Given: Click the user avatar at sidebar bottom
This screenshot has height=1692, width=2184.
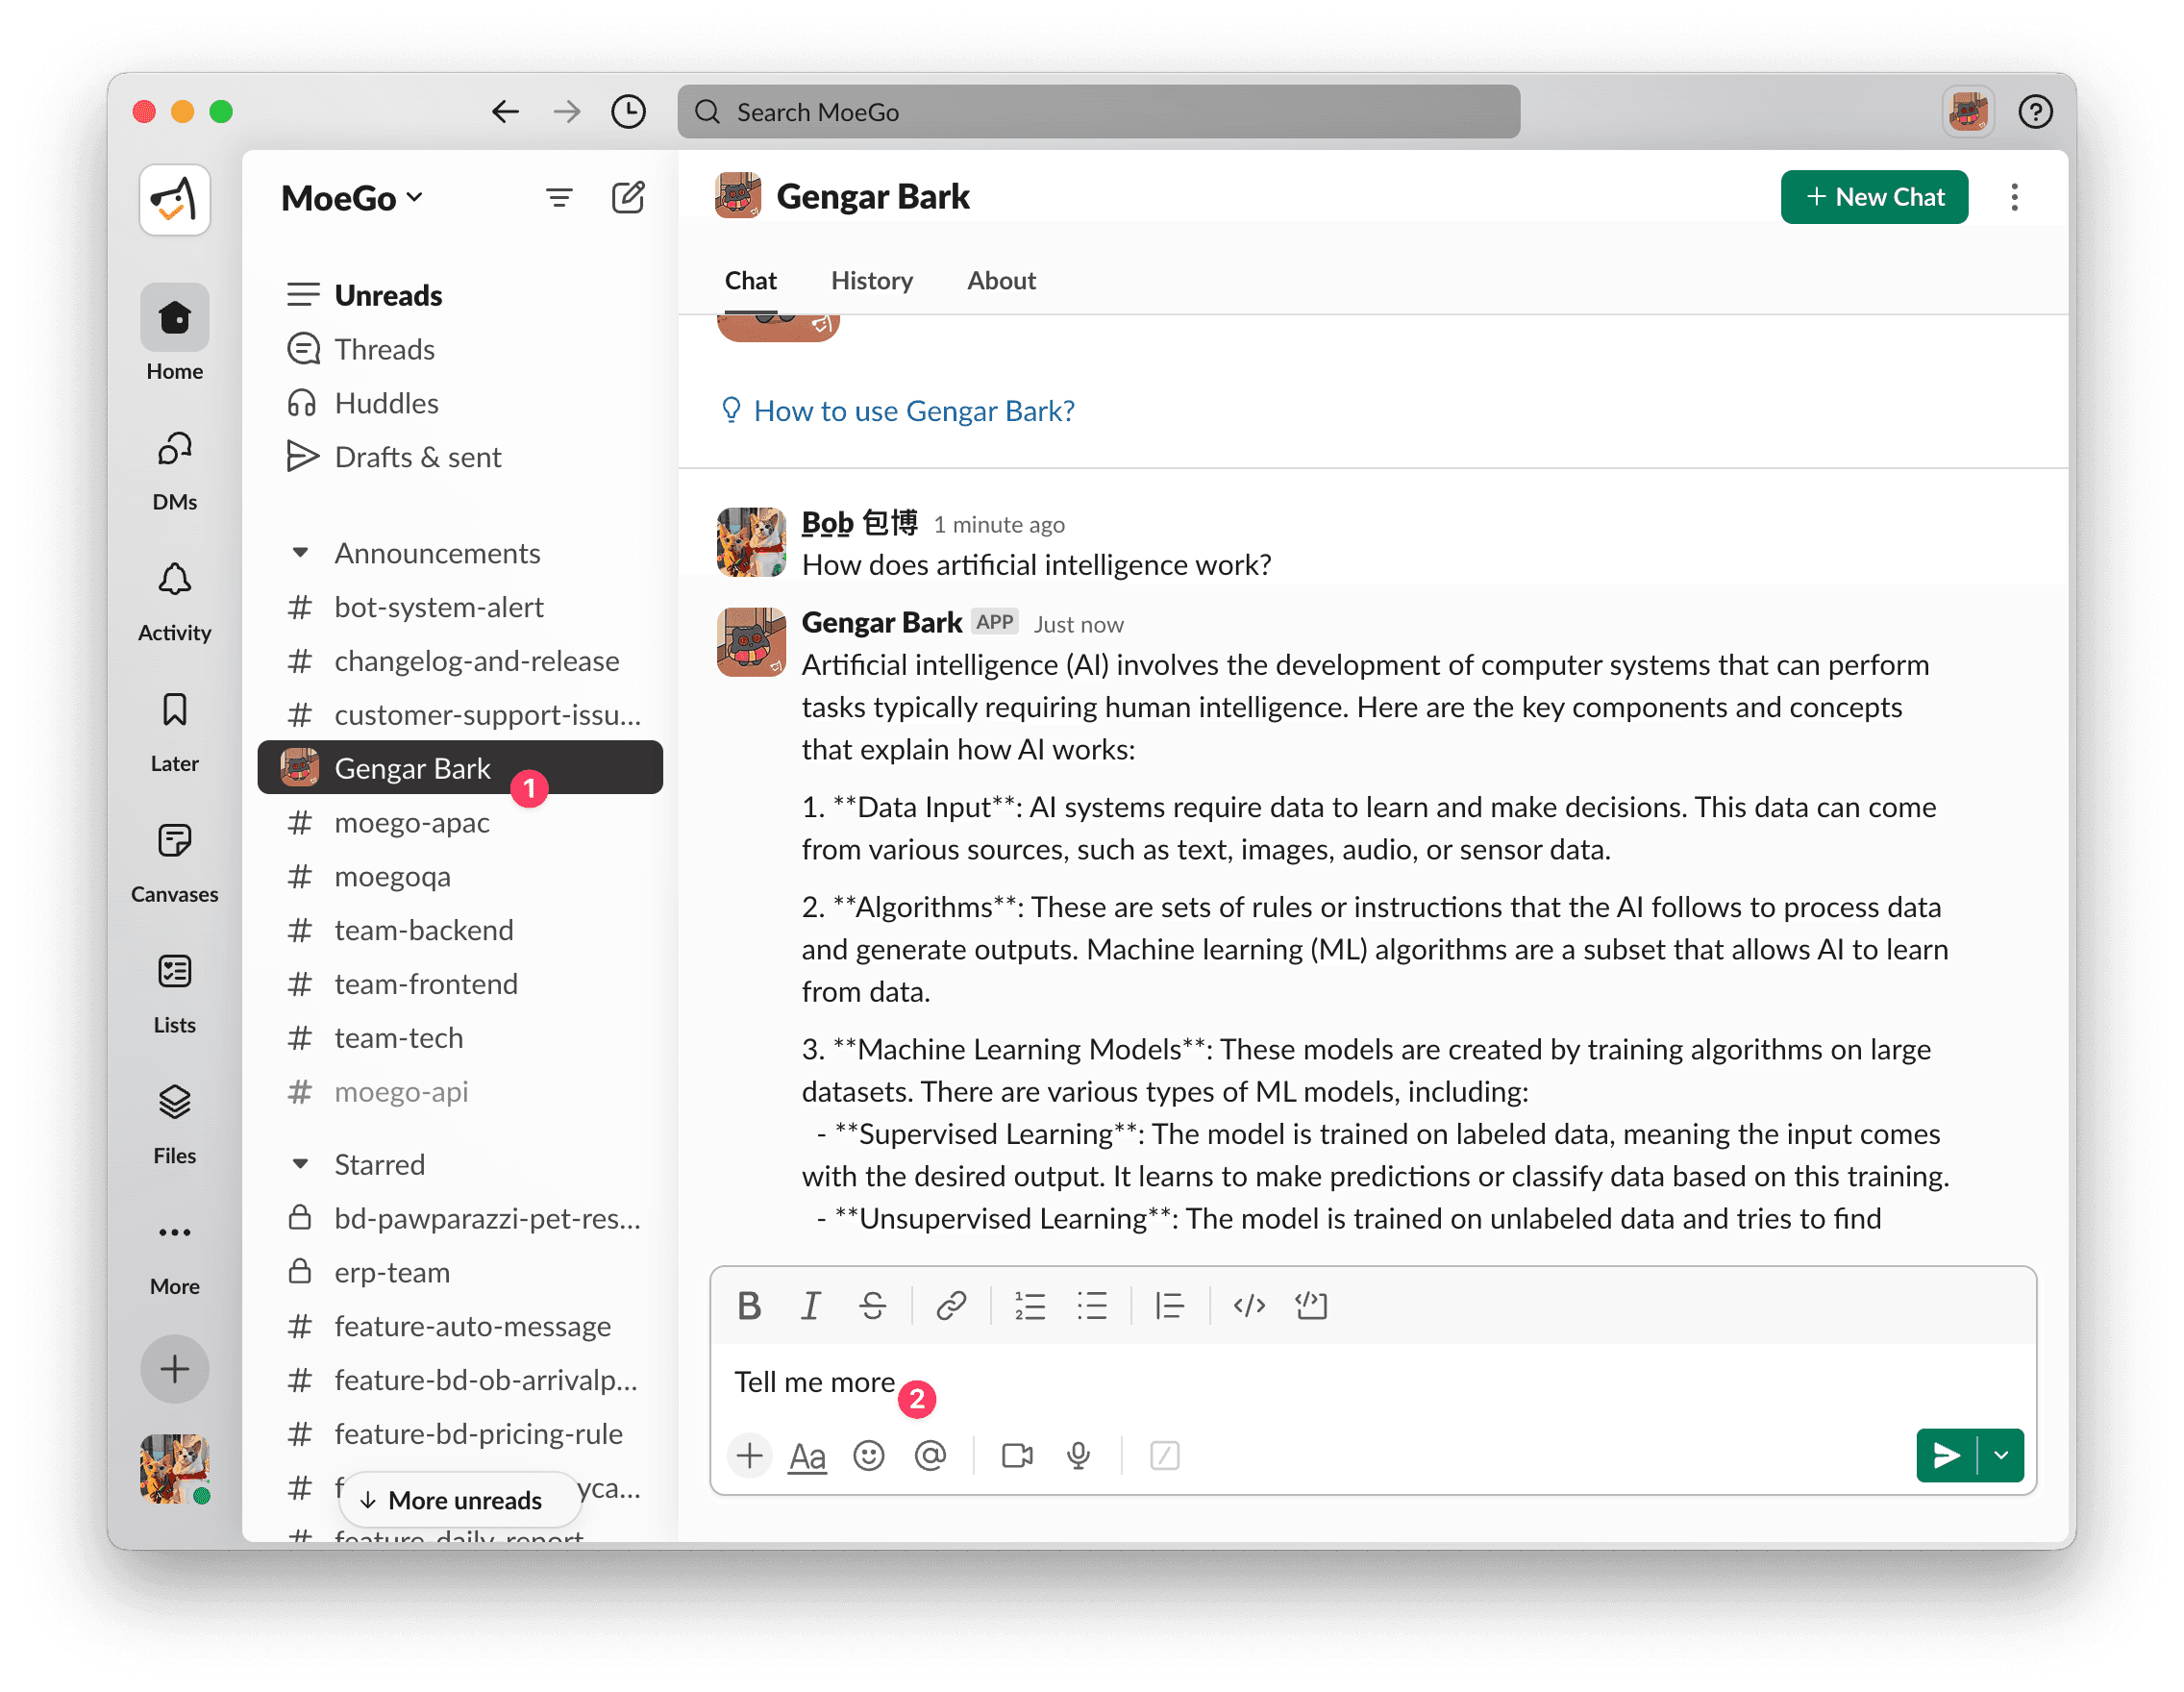Looking at the screenshot, I should (x=174, y=1469).
